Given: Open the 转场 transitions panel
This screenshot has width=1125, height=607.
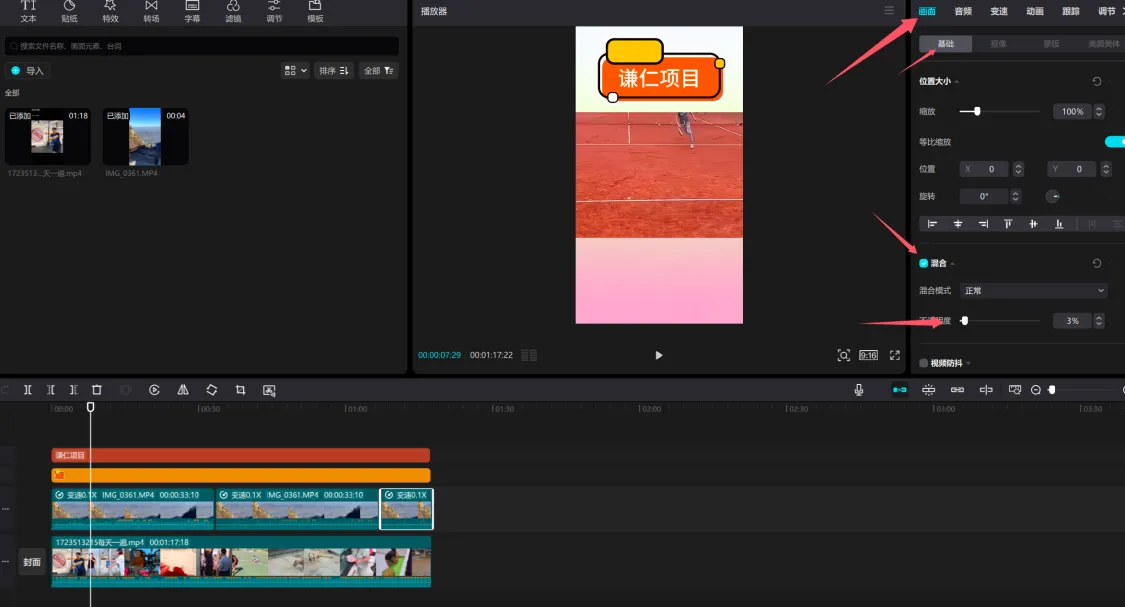Looking at the screenshot, I should (151, 11).
